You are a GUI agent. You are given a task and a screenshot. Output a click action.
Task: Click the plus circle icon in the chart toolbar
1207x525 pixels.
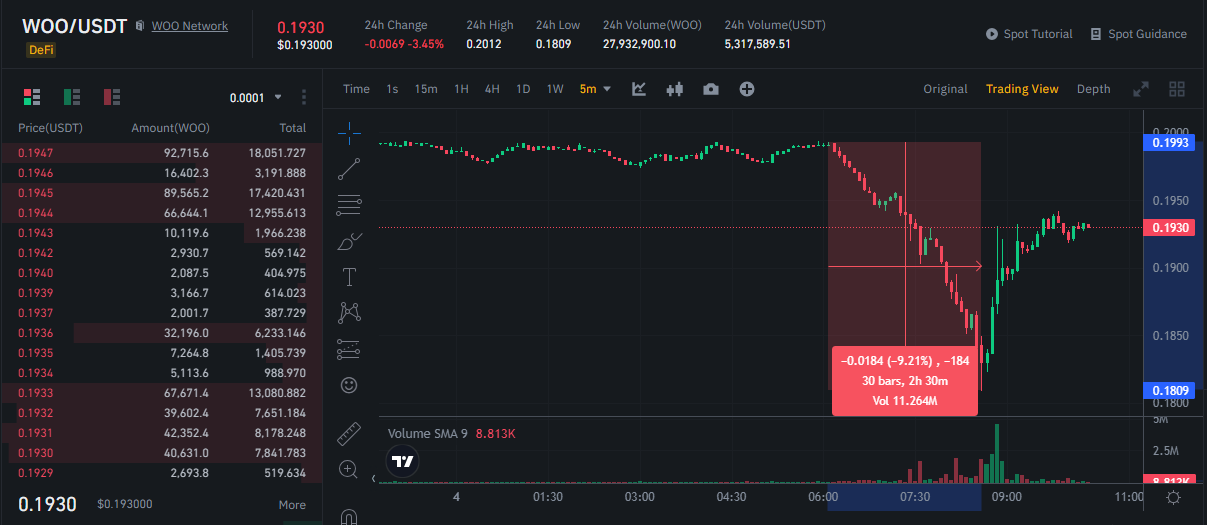747,89
